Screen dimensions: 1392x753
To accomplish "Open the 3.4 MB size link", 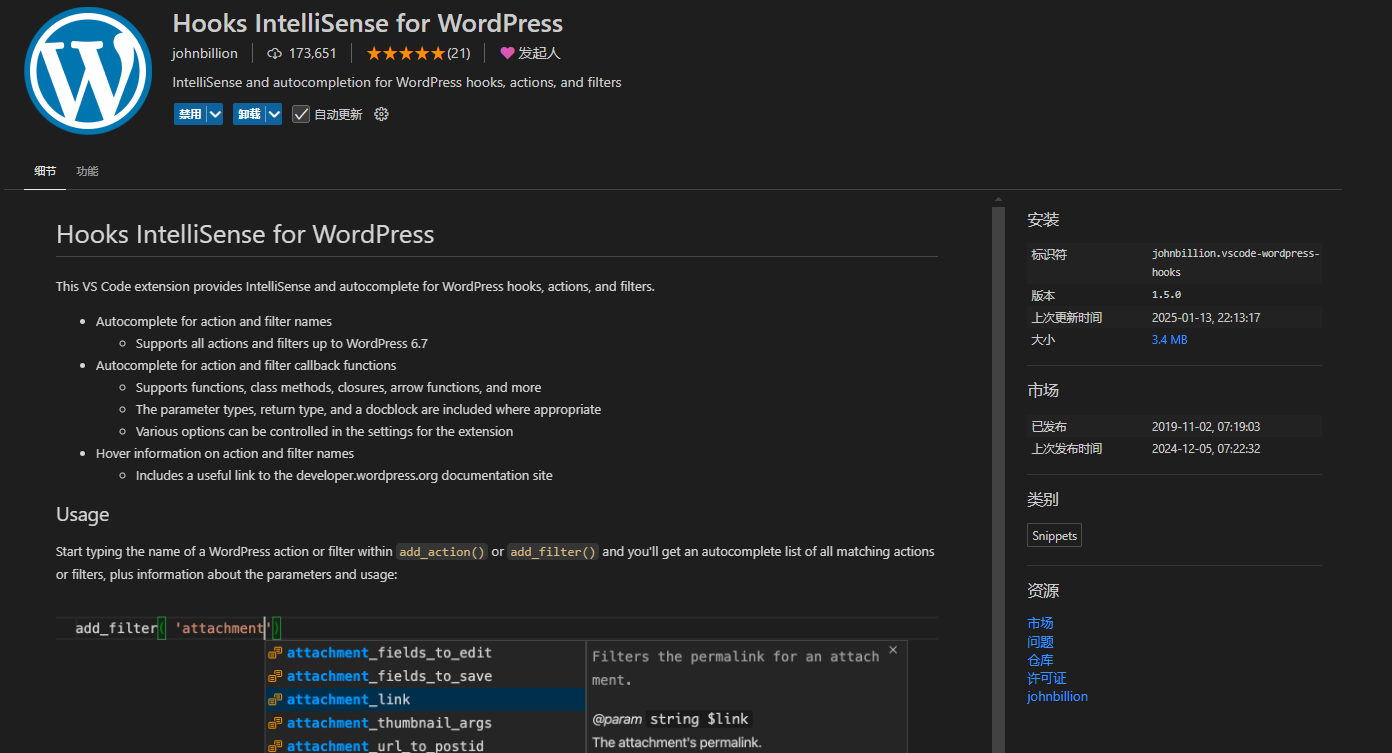I will tap(1169, 340).
